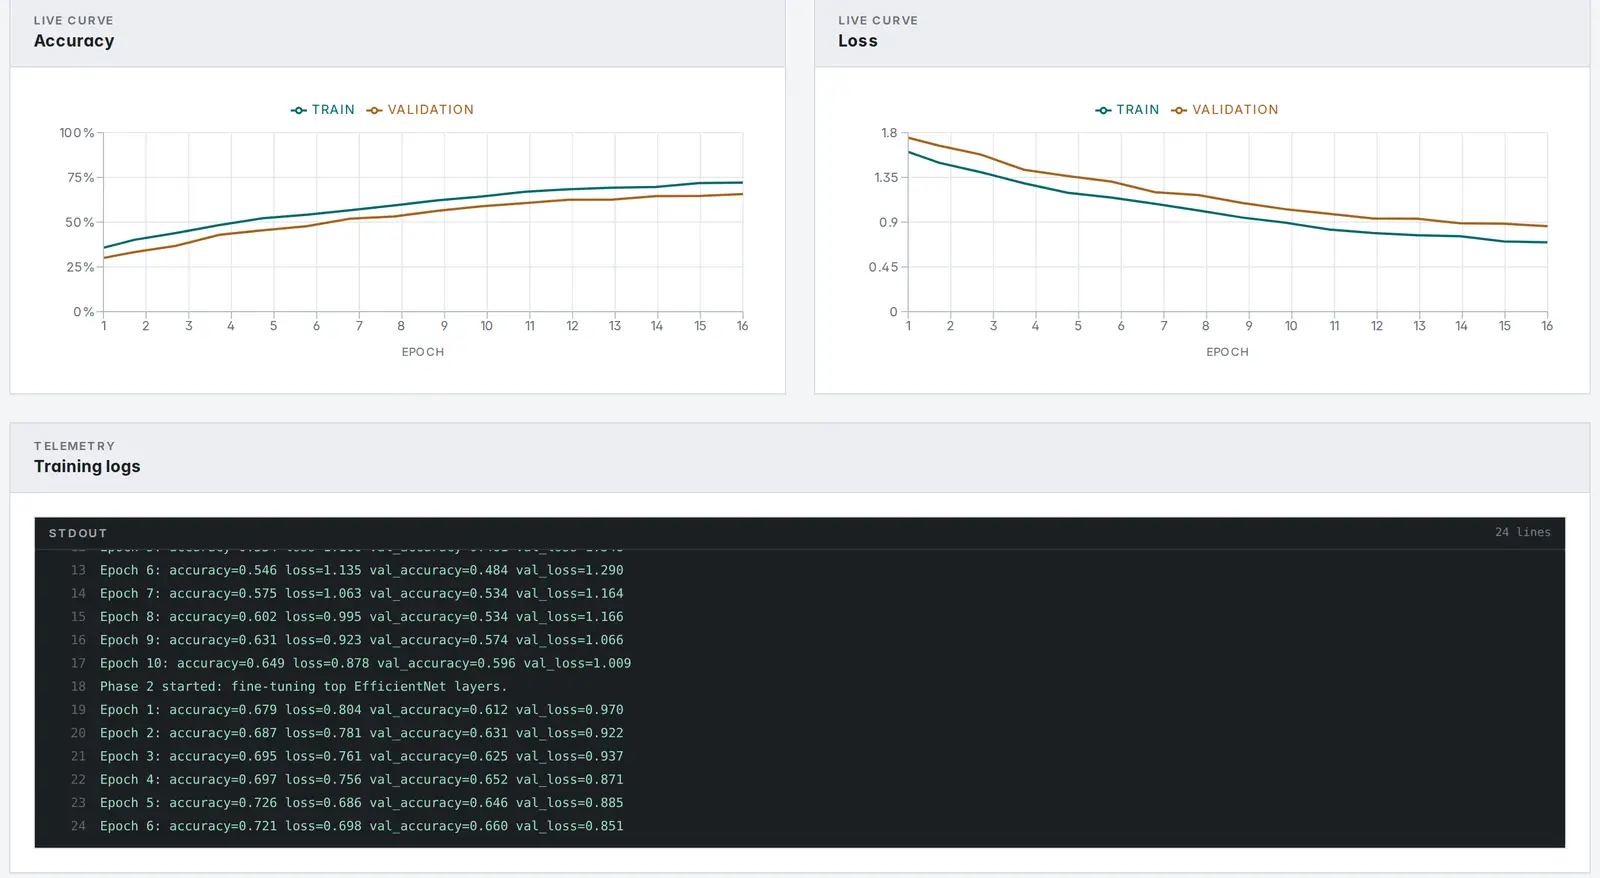1600x878 pixels.
Task: Click 1.35 label on Loss y-axis
Action: click(x=886, y=178)
